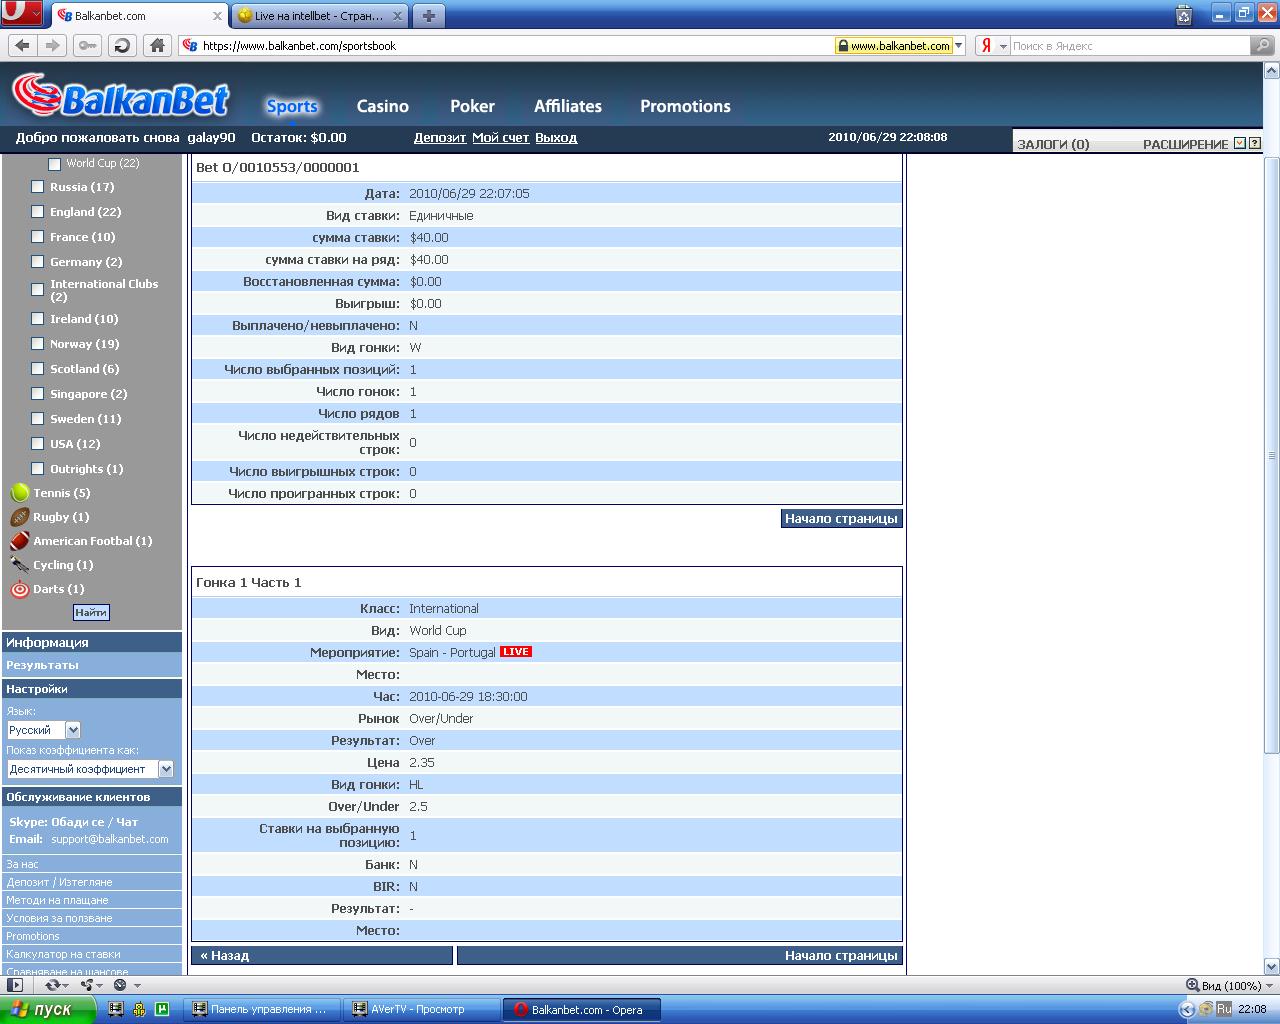Check the France (10) checkbox
Image resolution: width=1280 pixels, height=1024 pixels.
[x=37, y=237]
